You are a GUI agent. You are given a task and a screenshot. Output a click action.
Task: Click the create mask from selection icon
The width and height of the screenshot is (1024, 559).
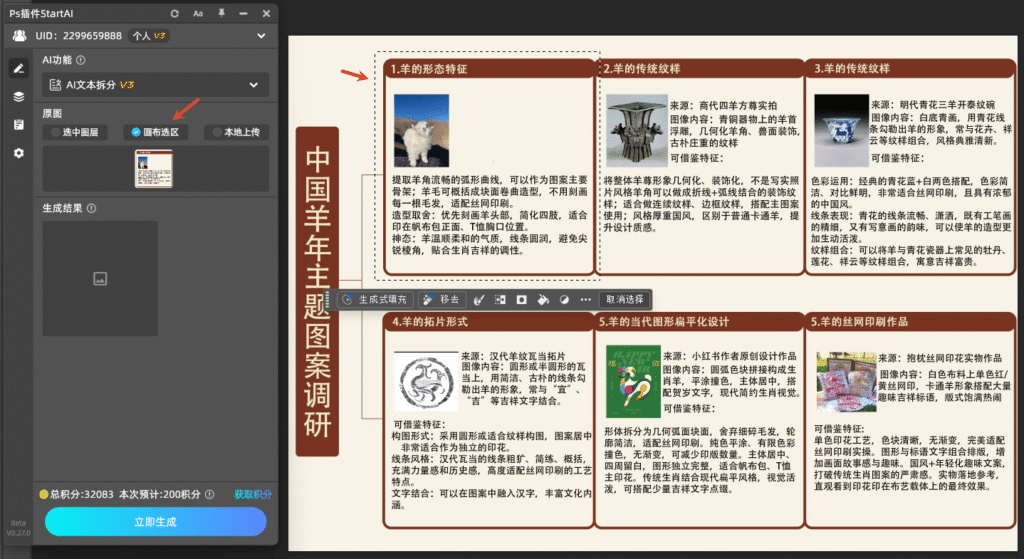point(521,300)
